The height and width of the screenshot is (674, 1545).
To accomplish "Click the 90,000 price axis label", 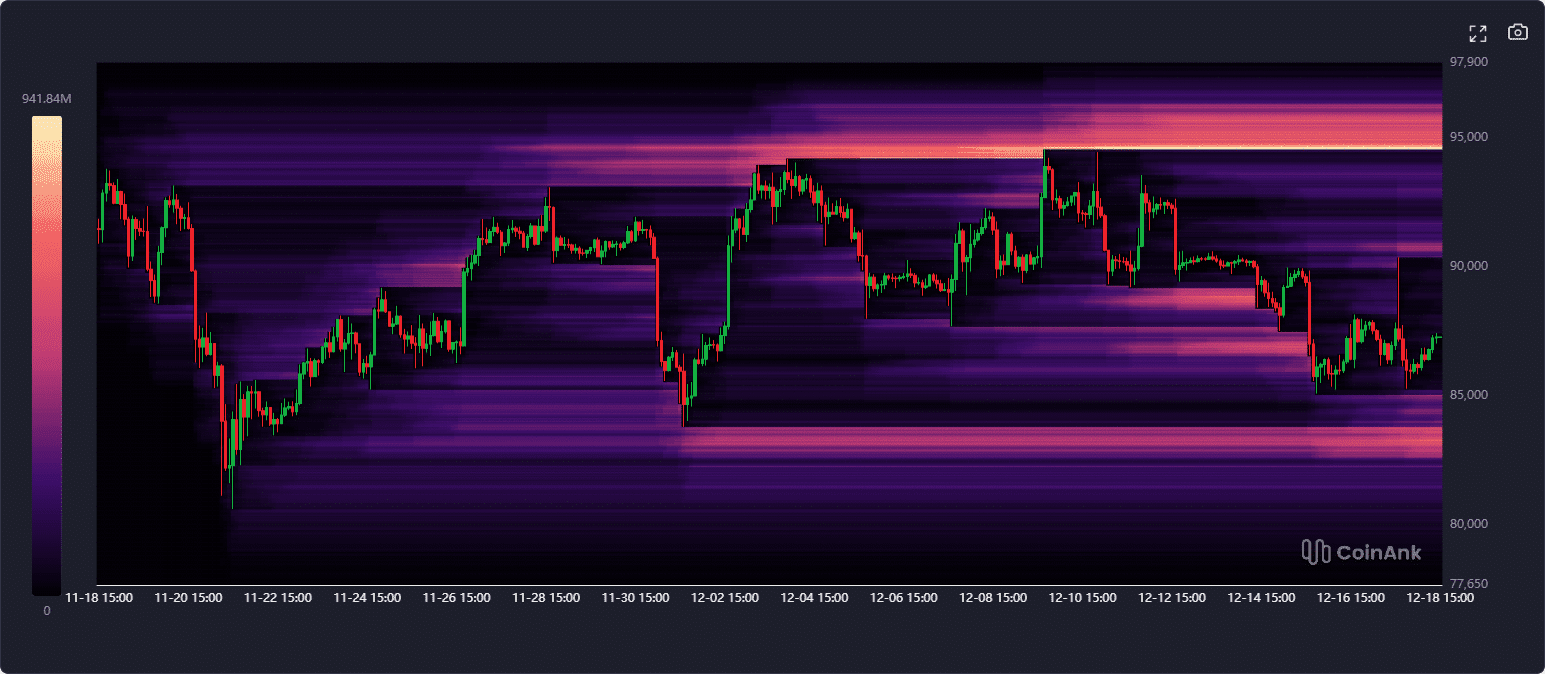I will (1468, 265).
